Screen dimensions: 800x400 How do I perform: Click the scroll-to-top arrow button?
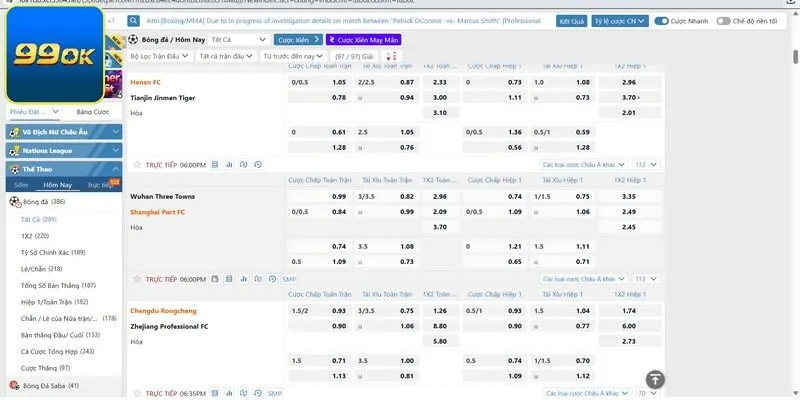(655, 379)
